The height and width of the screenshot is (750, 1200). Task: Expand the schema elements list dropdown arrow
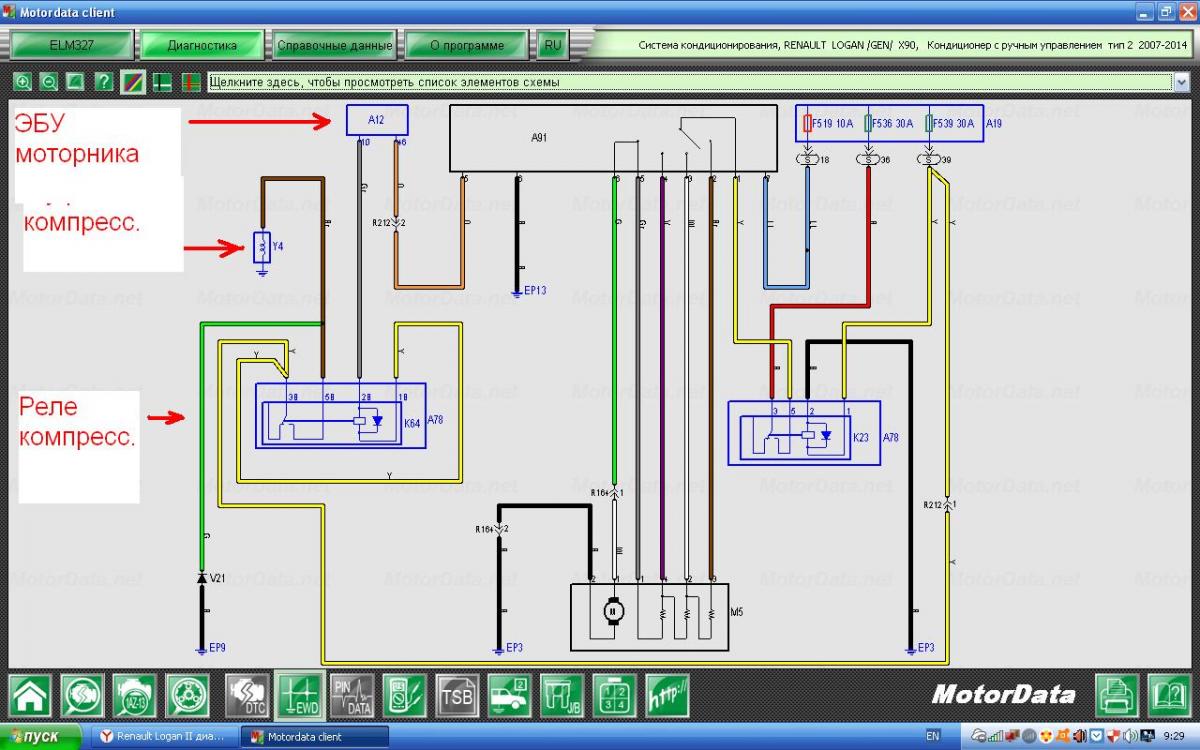coord(1182,82)
